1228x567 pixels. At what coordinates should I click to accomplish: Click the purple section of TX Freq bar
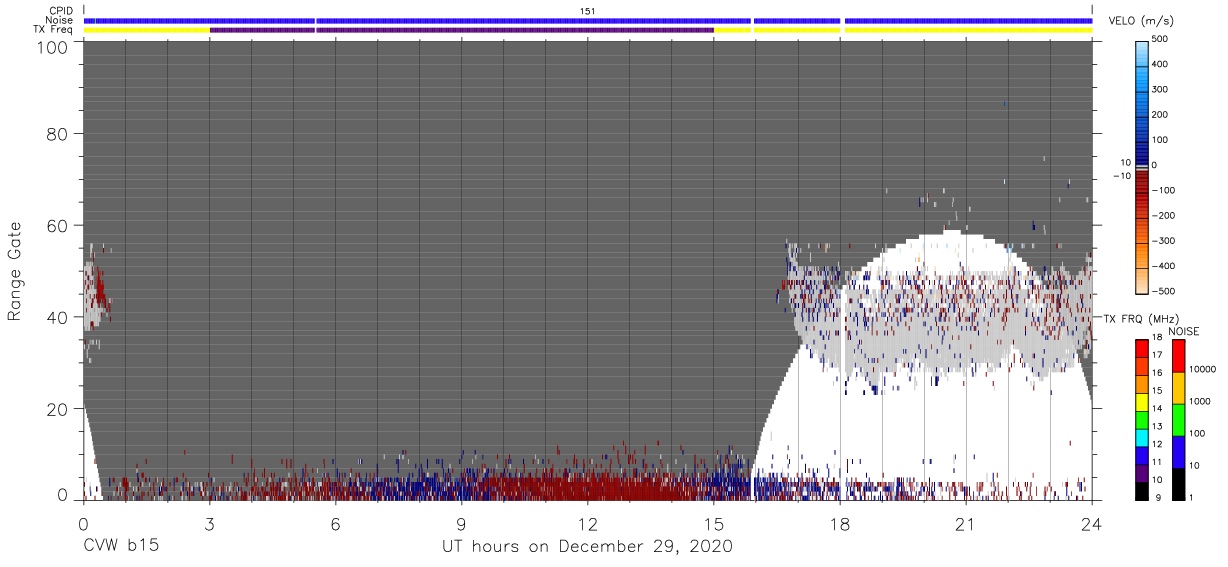[462, 30]
